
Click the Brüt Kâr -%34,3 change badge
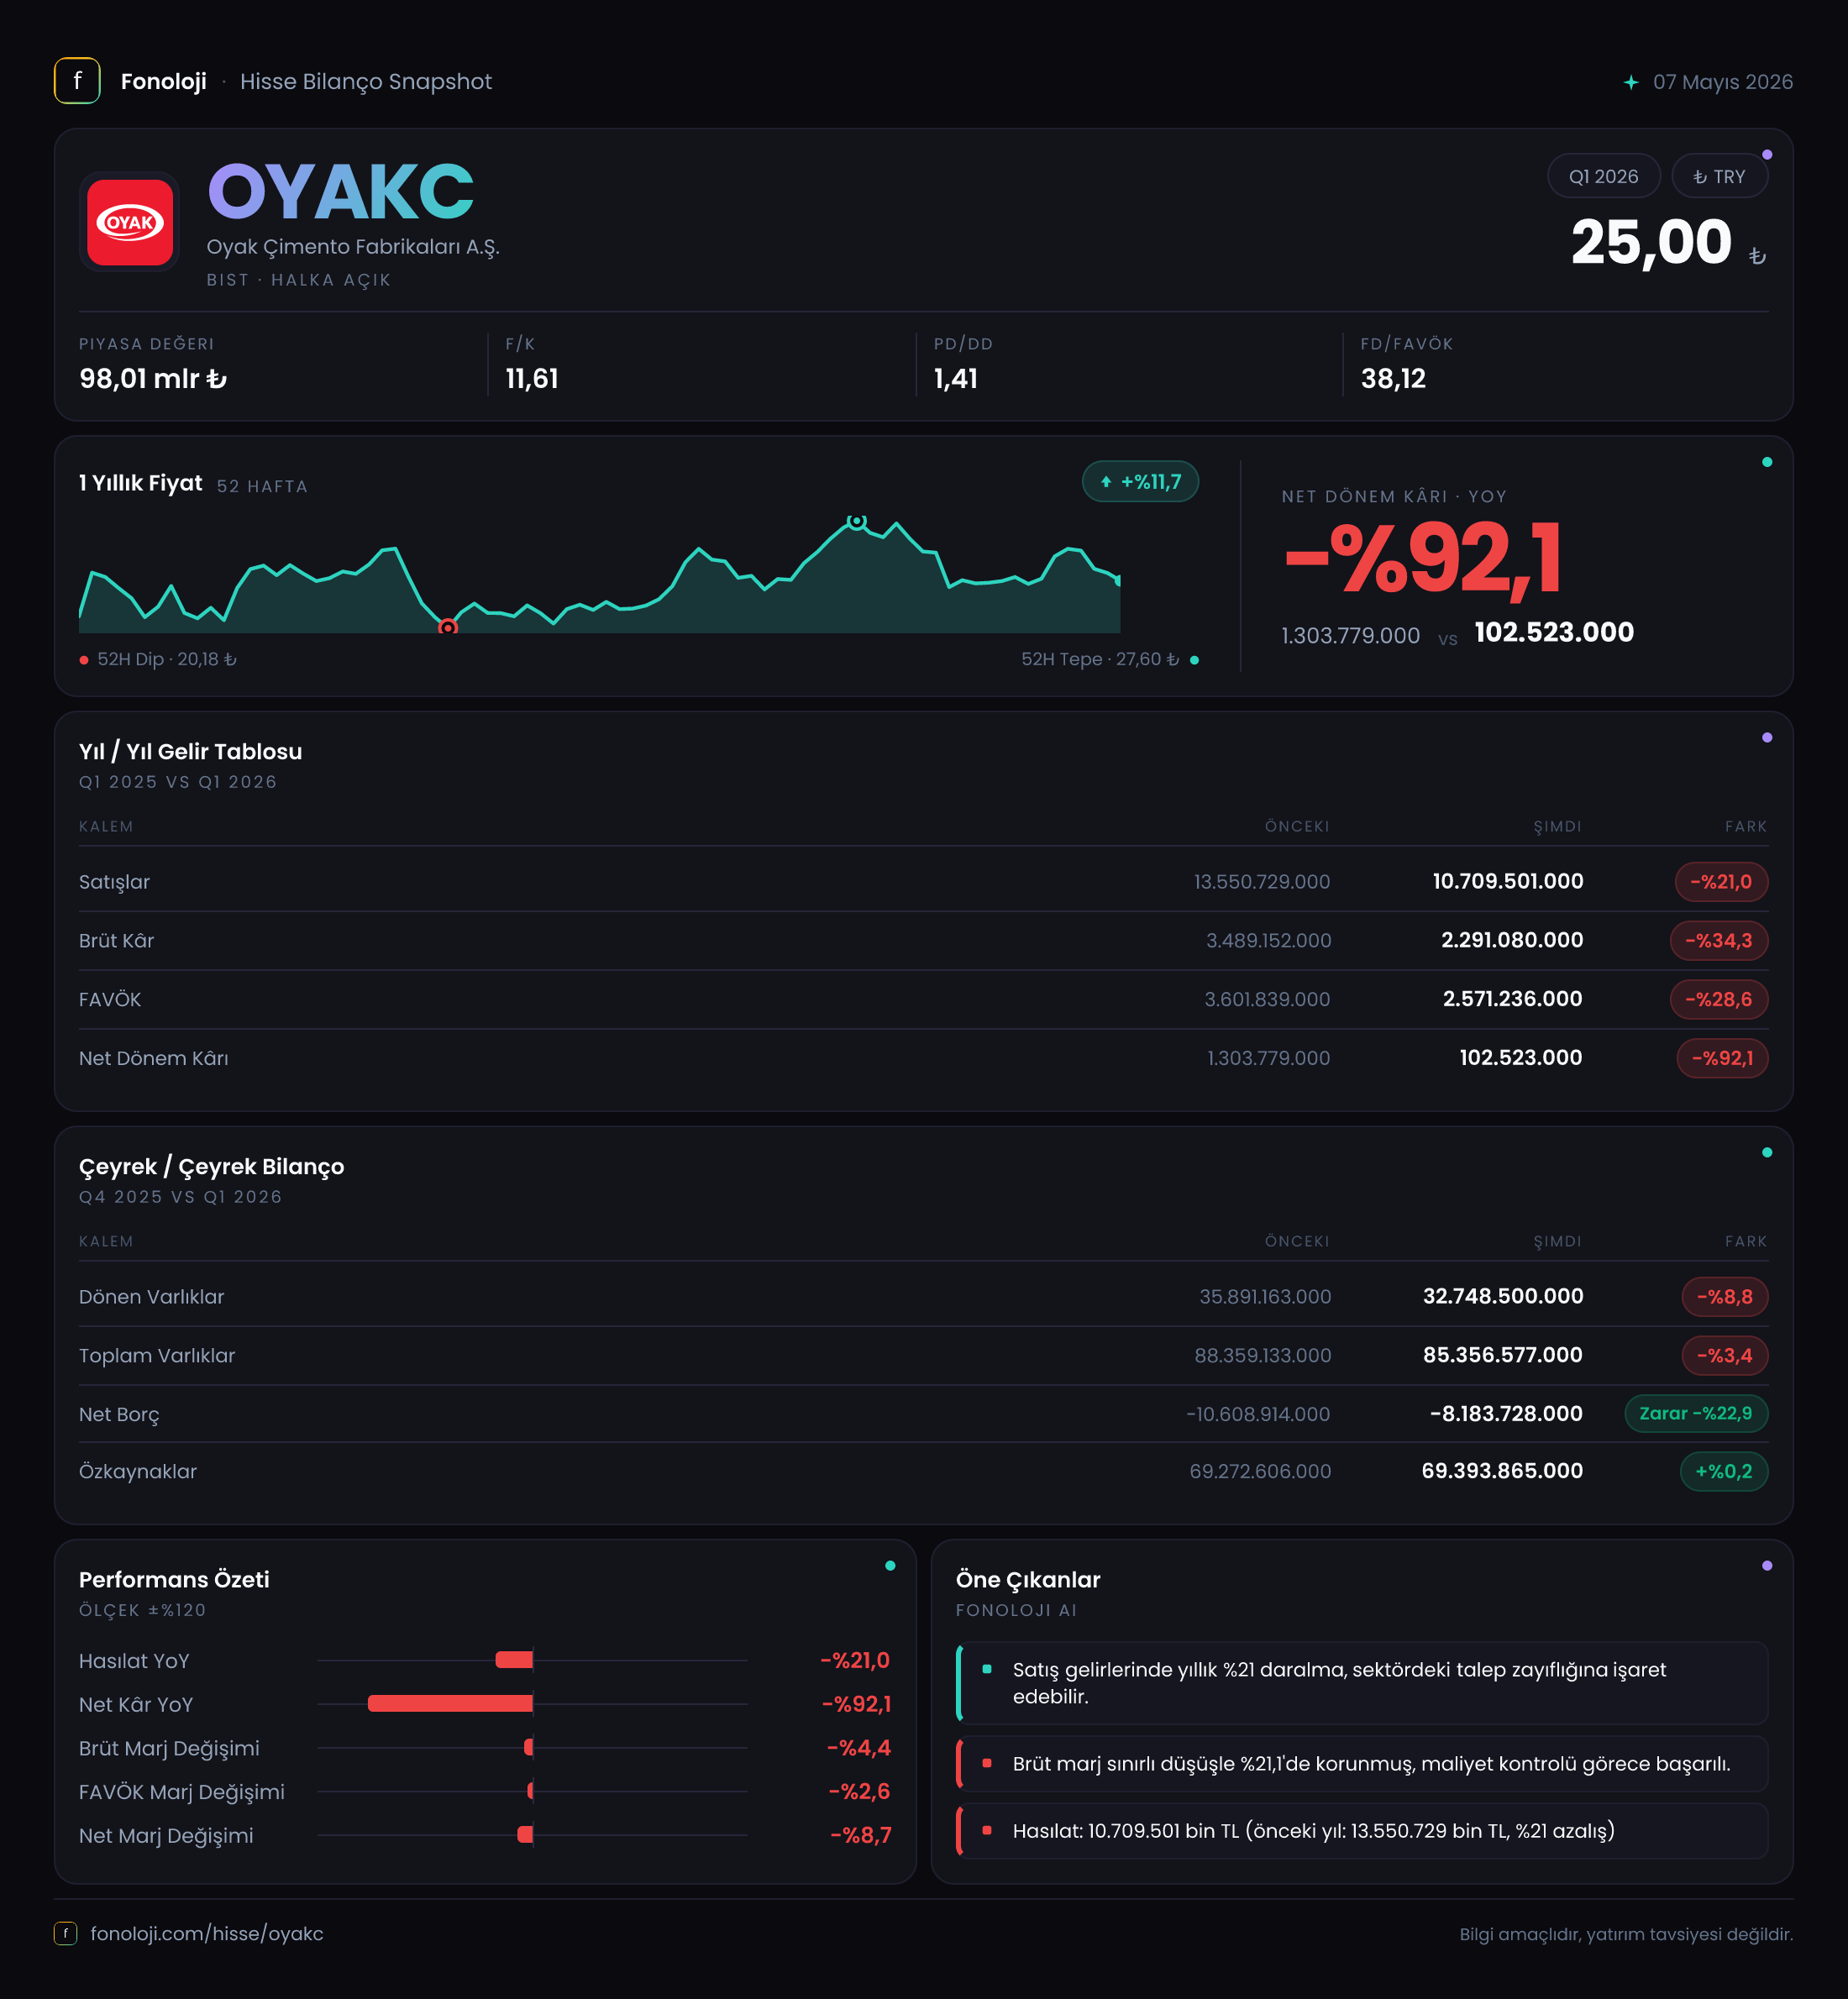point(1718,941)
